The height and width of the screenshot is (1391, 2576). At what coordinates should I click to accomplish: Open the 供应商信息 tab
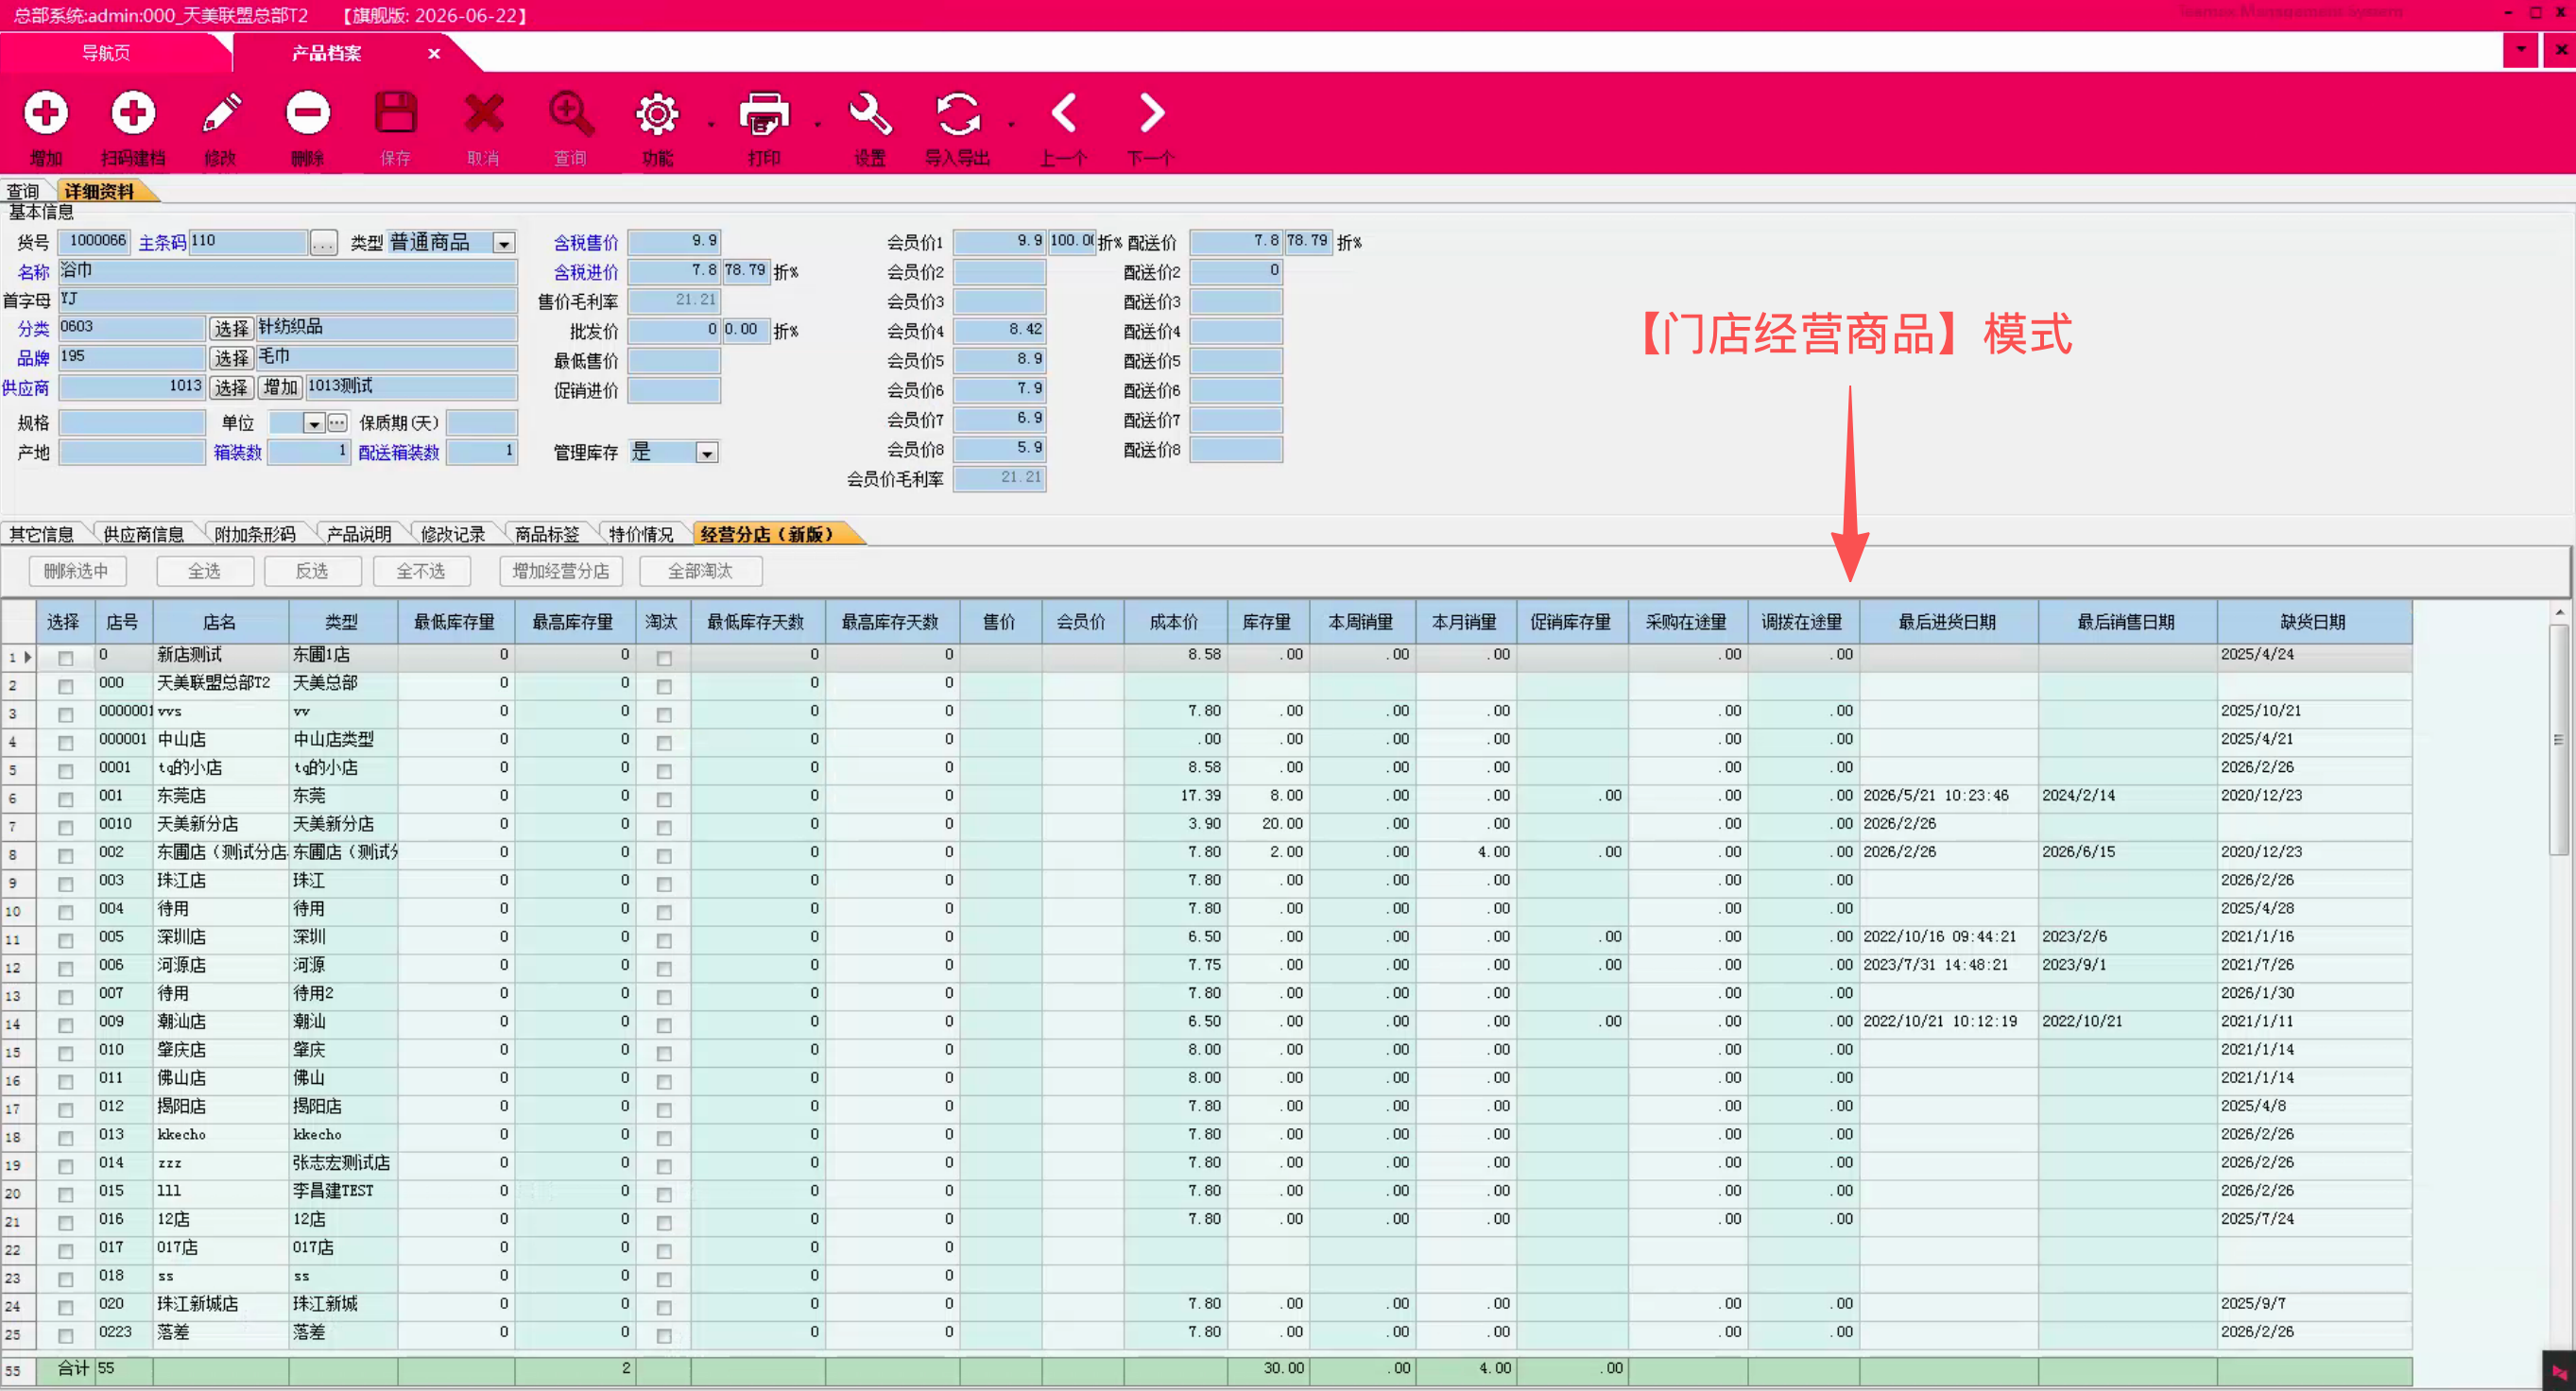tap(144, 534)
